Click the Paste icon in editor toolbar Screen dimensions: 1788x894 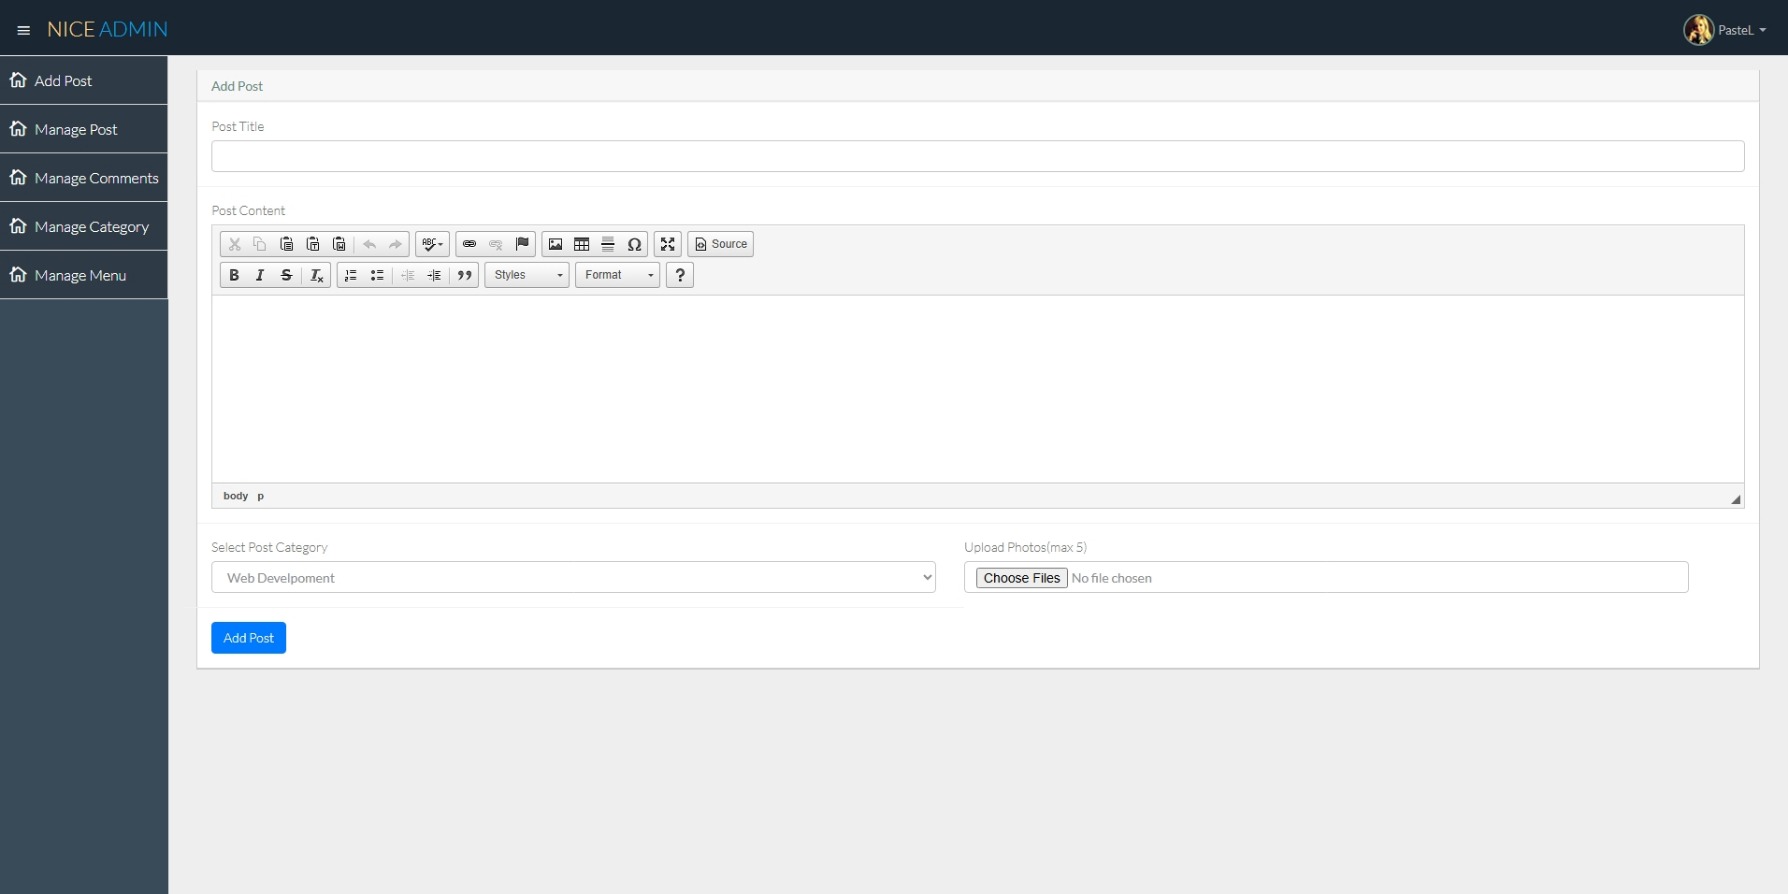click(287, 244)
